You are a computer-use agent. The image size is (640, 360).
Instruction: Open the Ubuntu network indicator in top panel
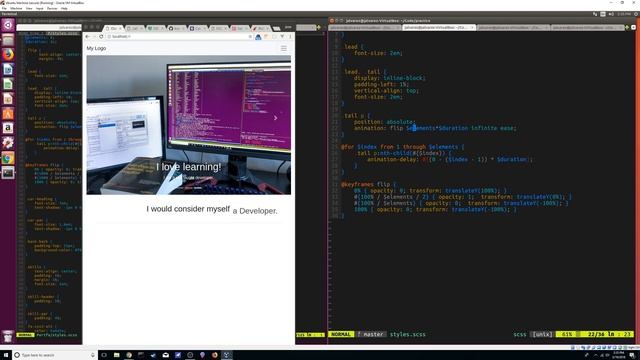(595, 14)
